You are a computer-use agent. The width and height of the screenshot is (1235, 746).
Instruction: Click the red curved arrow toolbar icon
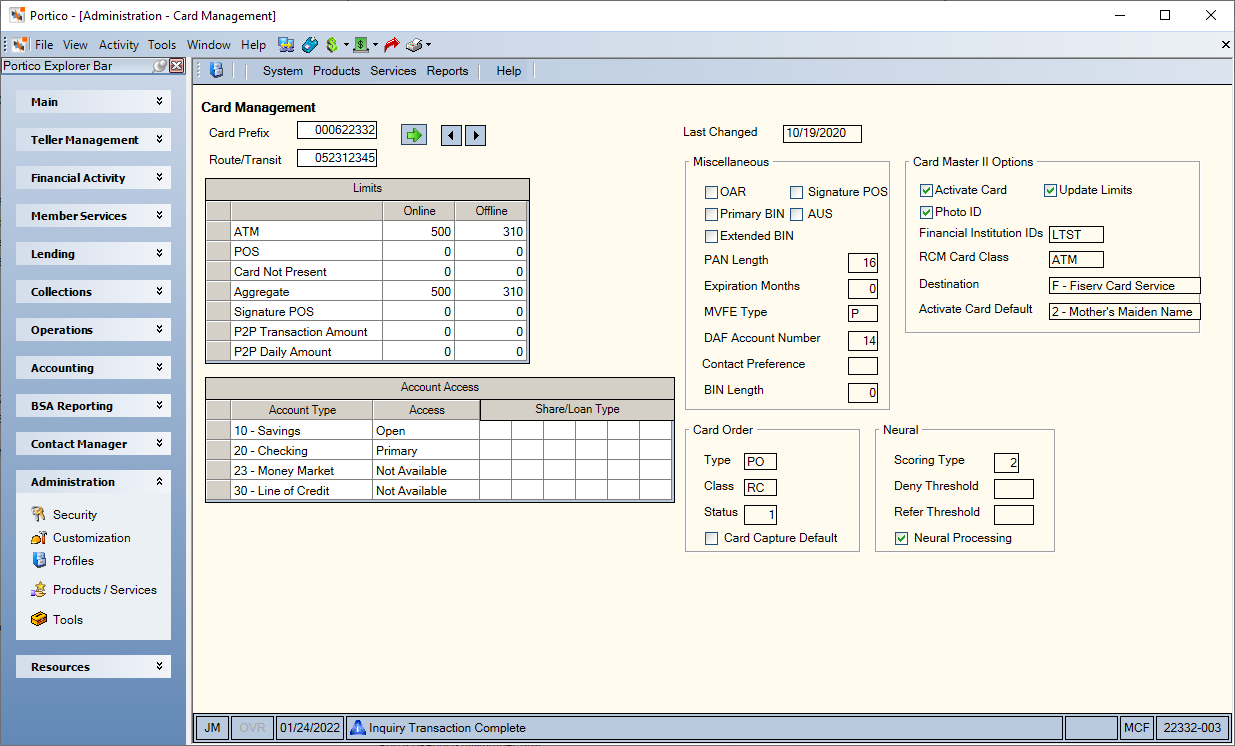click(x=392, y=44)
